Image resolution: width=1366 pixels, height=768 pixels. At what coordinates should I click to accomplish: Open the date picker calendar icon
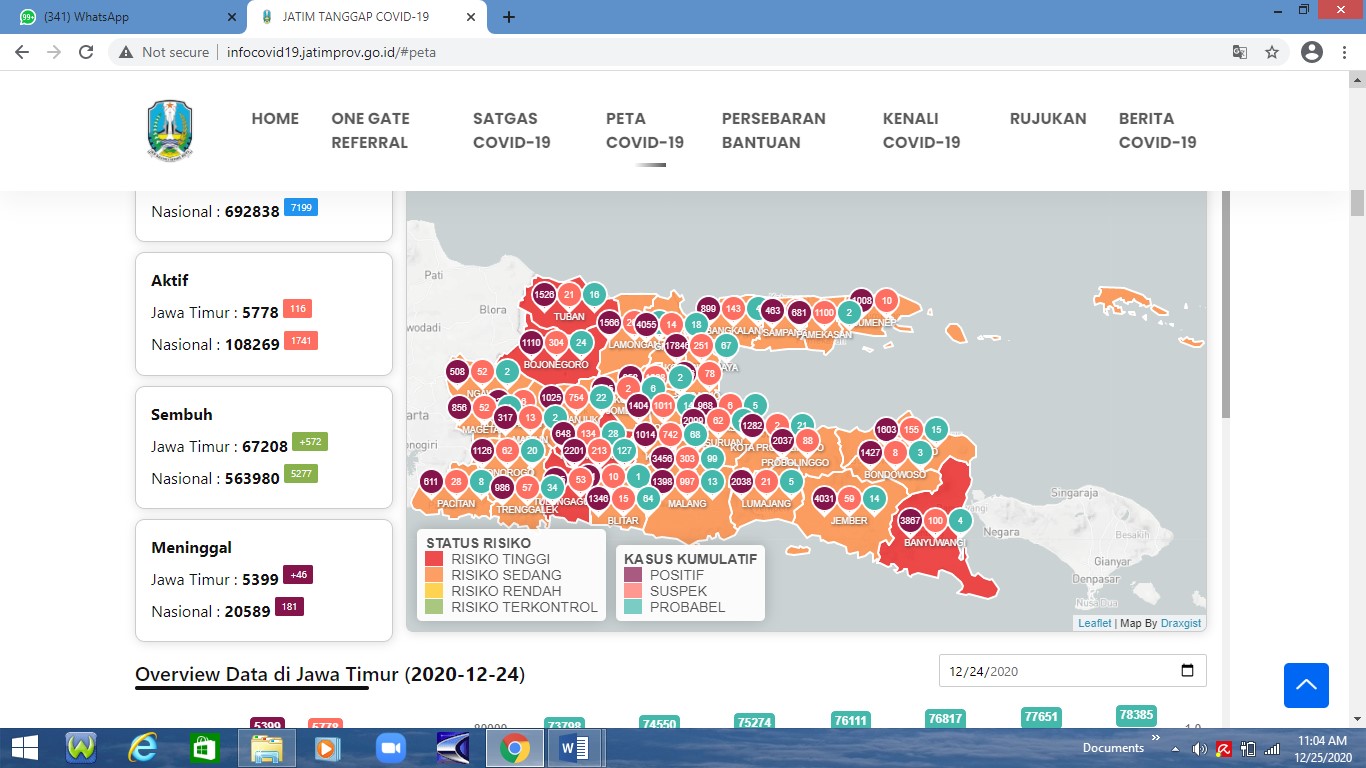click(x=1187, y=671)
